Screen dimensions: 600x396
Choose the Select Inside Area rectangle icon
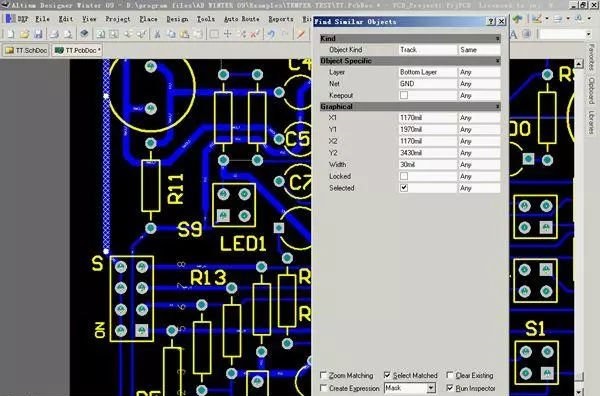[214, 34]
